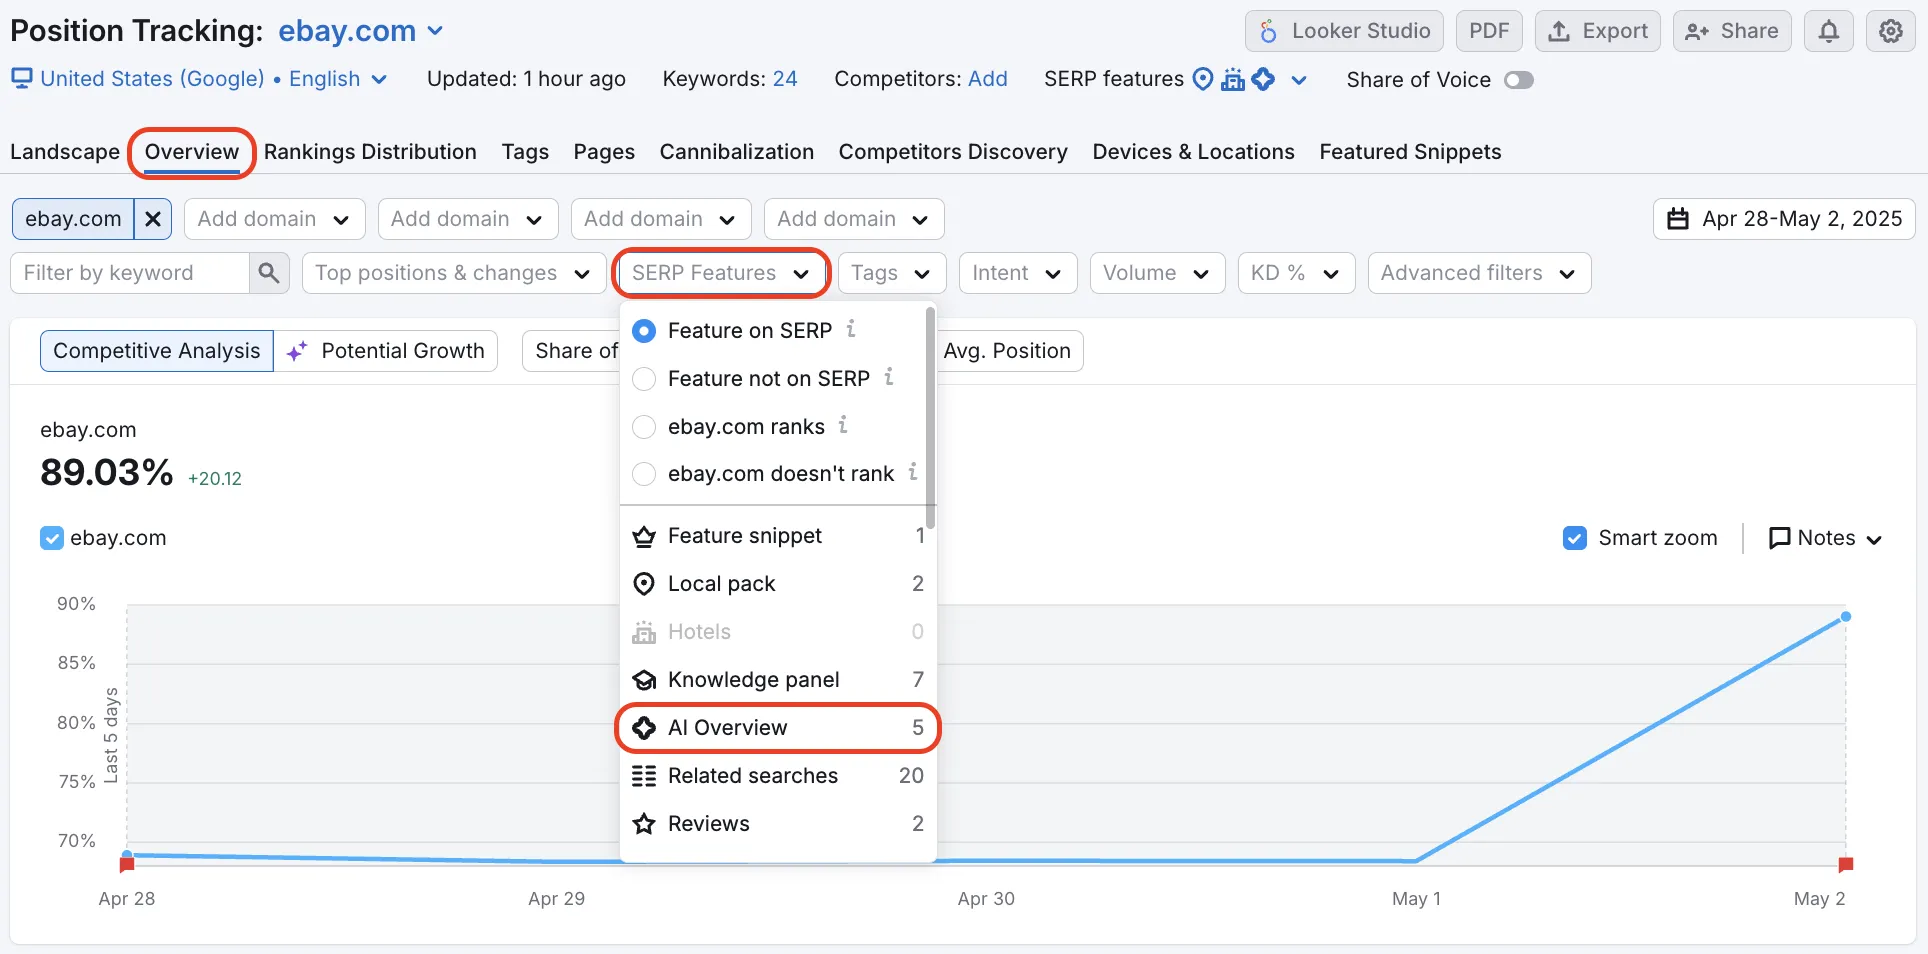This screenshot has width=1928, height=954.
Task: Toggle Share of Voice switch
Action: [x=1518, y=80]
